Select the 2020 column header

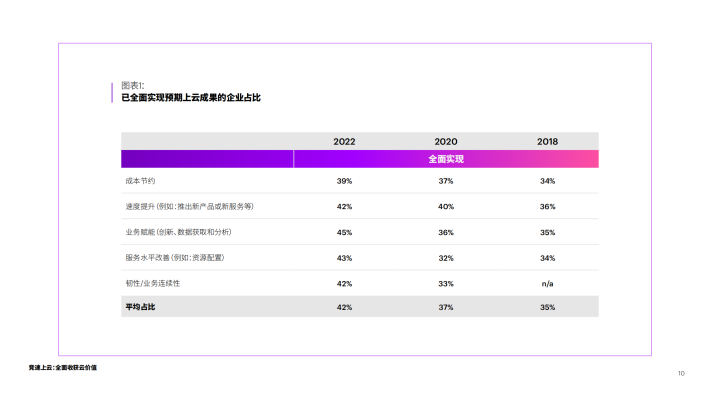(446, 142)
